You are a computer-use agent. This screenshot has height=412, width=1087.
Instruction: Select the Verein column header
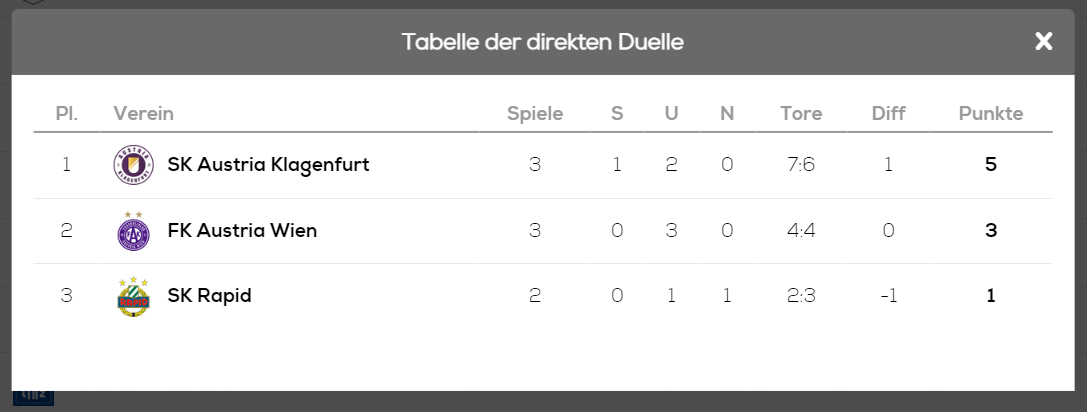(x=144, y=114)
